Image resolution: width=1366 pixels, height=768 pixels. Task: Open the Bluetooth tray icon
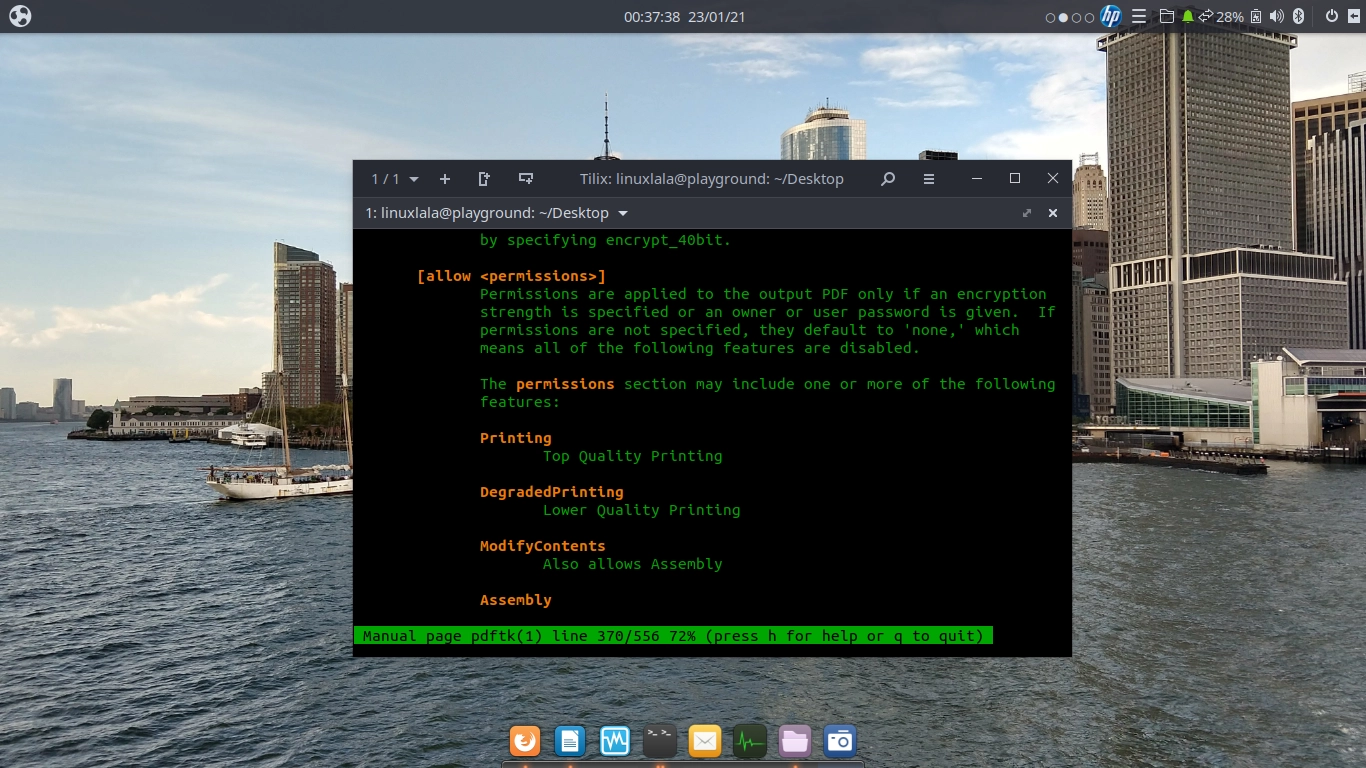tap(1299, 17)
